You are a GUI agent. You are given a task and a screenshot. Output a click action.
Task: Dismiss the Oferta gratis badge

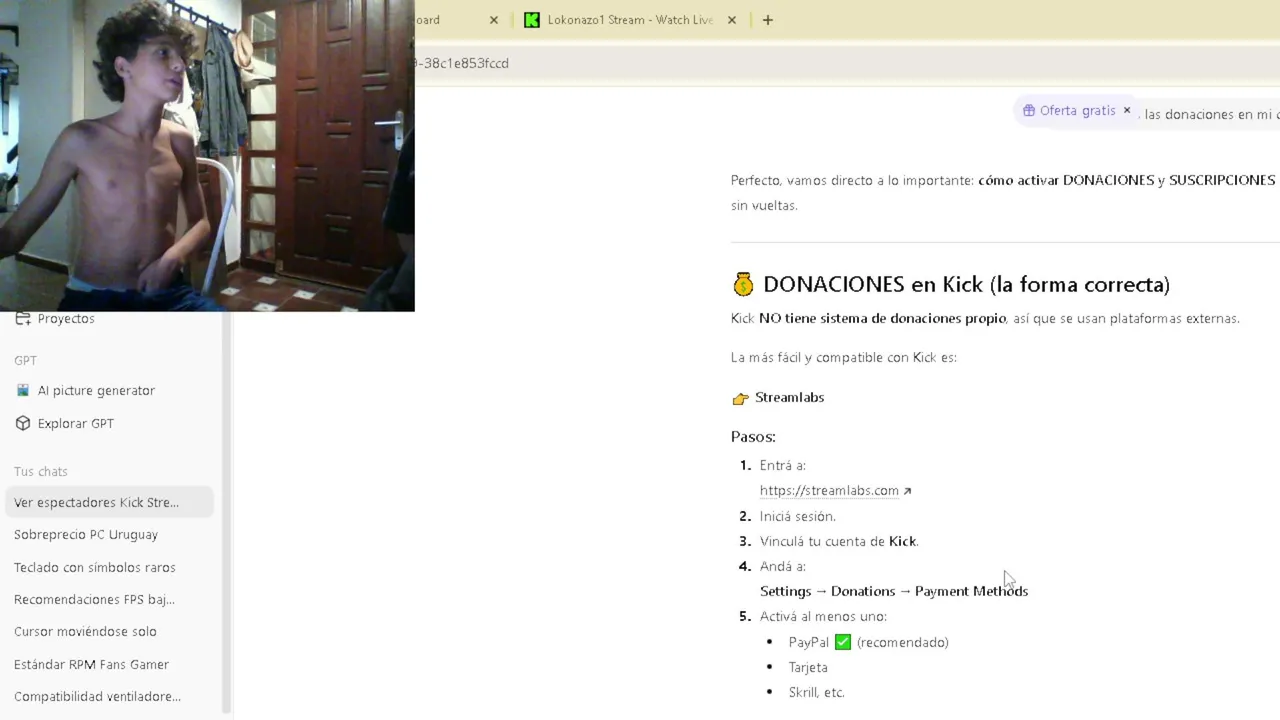coord(1127,110)
